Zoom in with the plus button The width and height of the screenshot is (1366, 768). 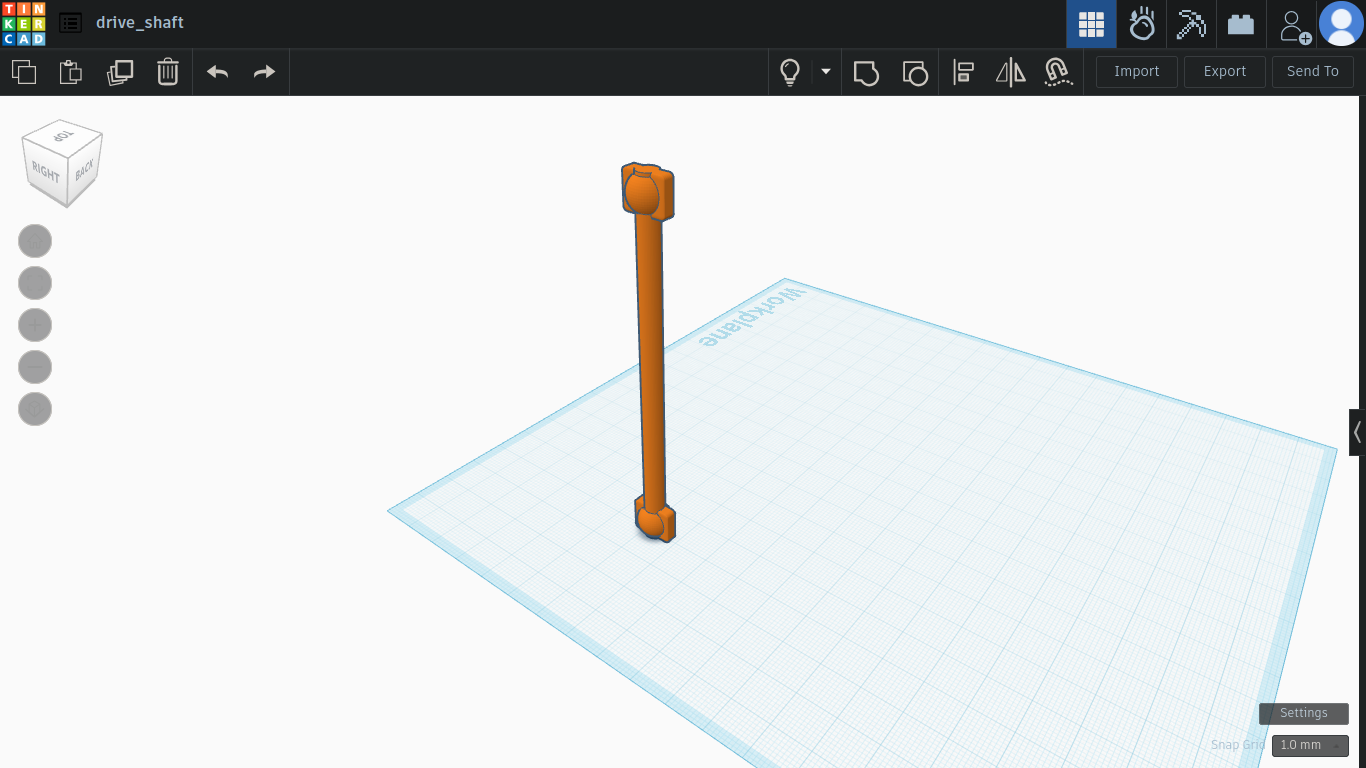pos(35,325)
